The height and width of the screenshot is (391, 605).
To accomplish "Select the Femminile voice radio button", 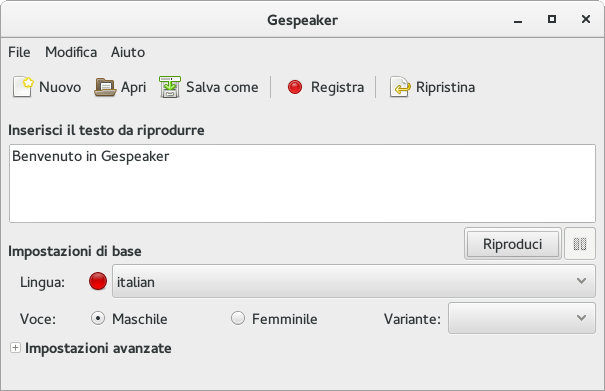I will [238, 318].
